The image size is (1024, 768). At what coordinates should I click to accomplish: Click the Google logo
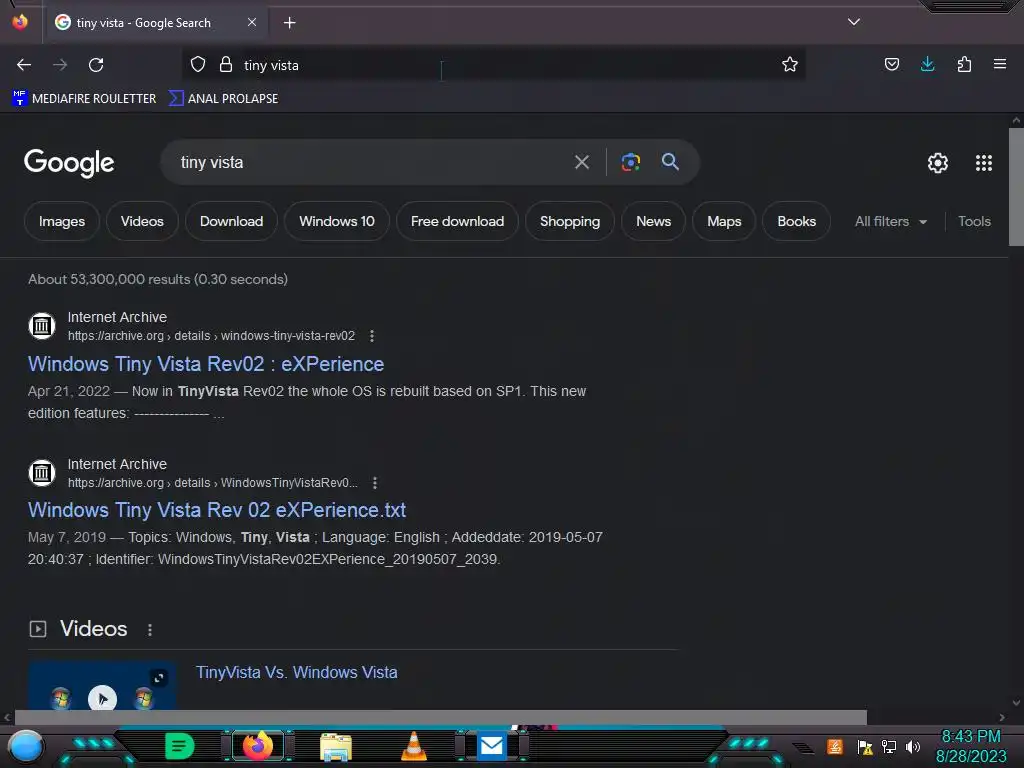click(69, 162)
